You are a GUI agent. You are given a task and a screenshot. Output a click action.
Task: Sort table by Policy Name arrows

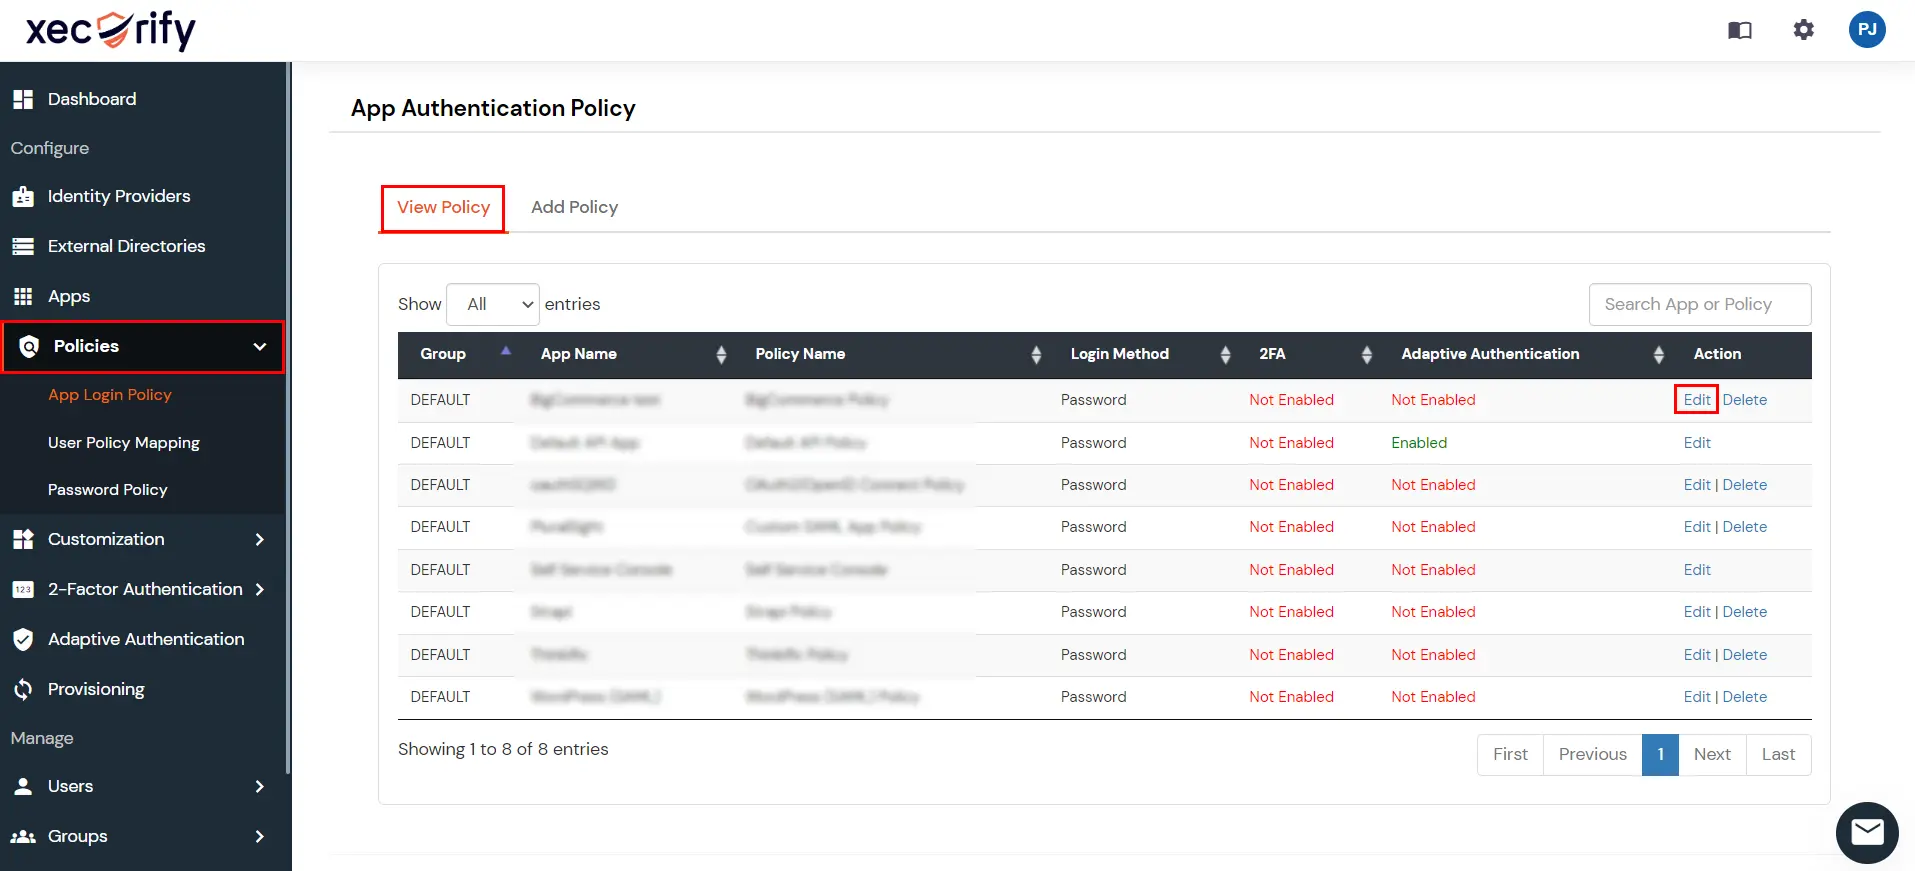pyautogui.click(x=1036, y=354)
